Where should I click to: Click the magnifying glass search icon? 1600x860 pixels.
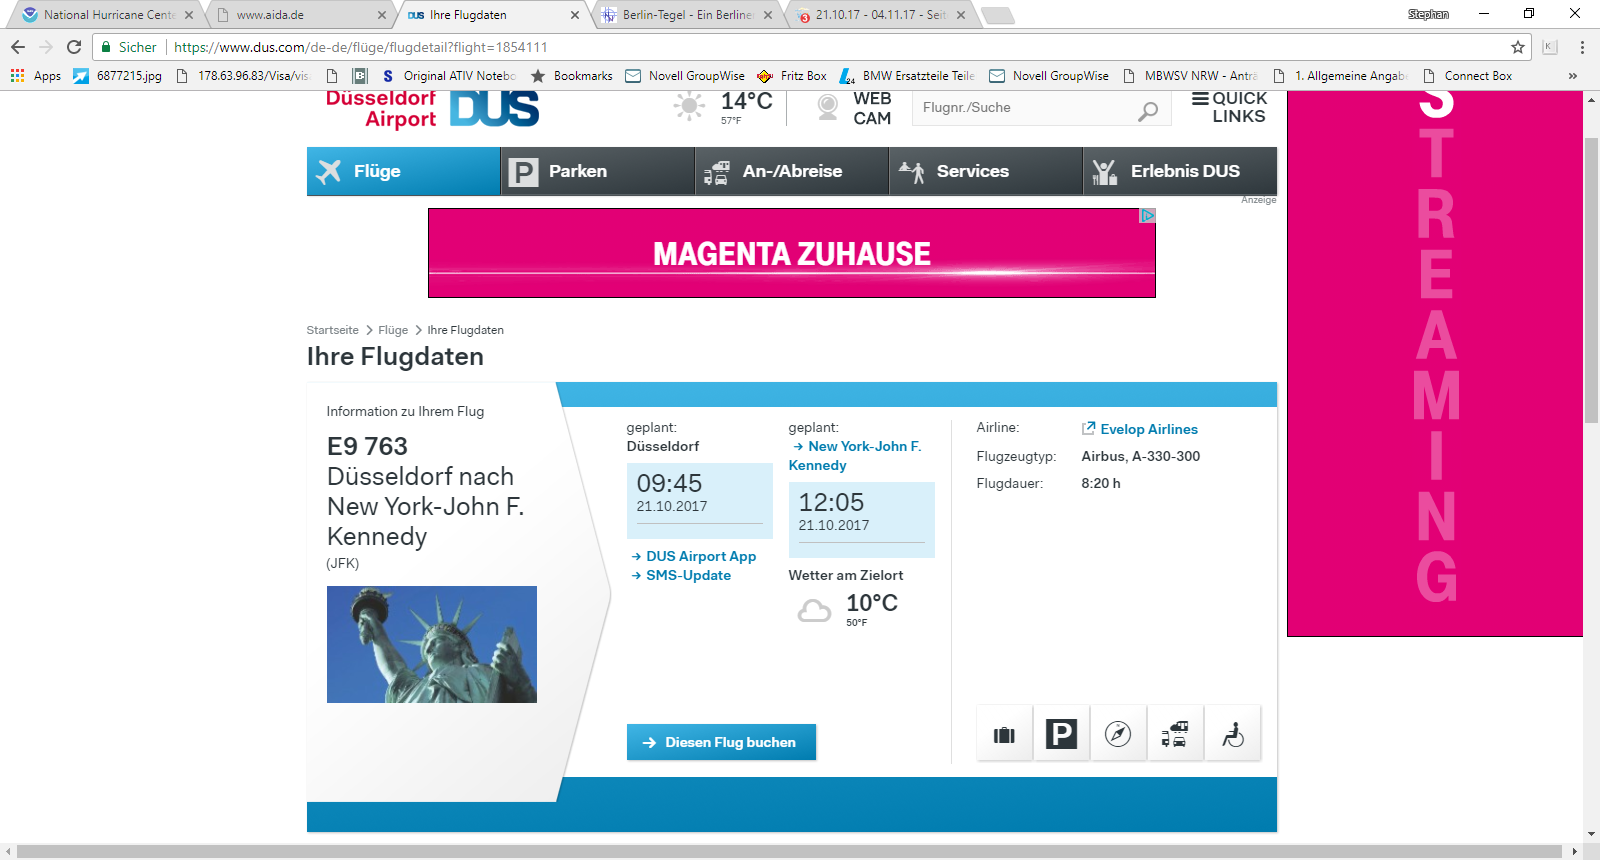pos(1148,111)
